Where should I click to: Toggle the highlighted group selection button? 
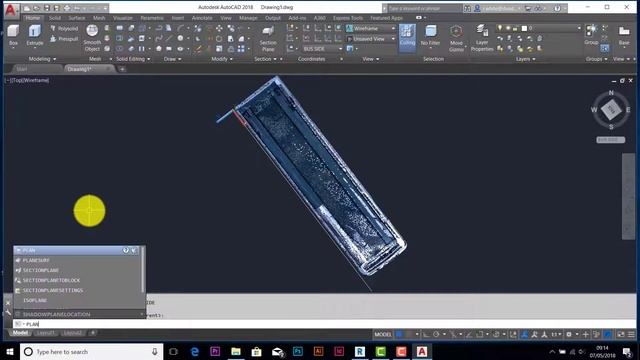(604, 48)
